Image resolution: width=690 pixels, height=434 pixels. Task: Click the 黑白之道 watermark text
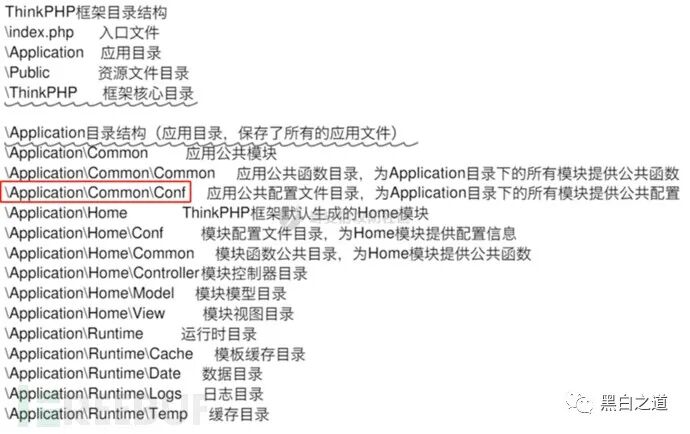pyautogui.click(x=635, y=403)
